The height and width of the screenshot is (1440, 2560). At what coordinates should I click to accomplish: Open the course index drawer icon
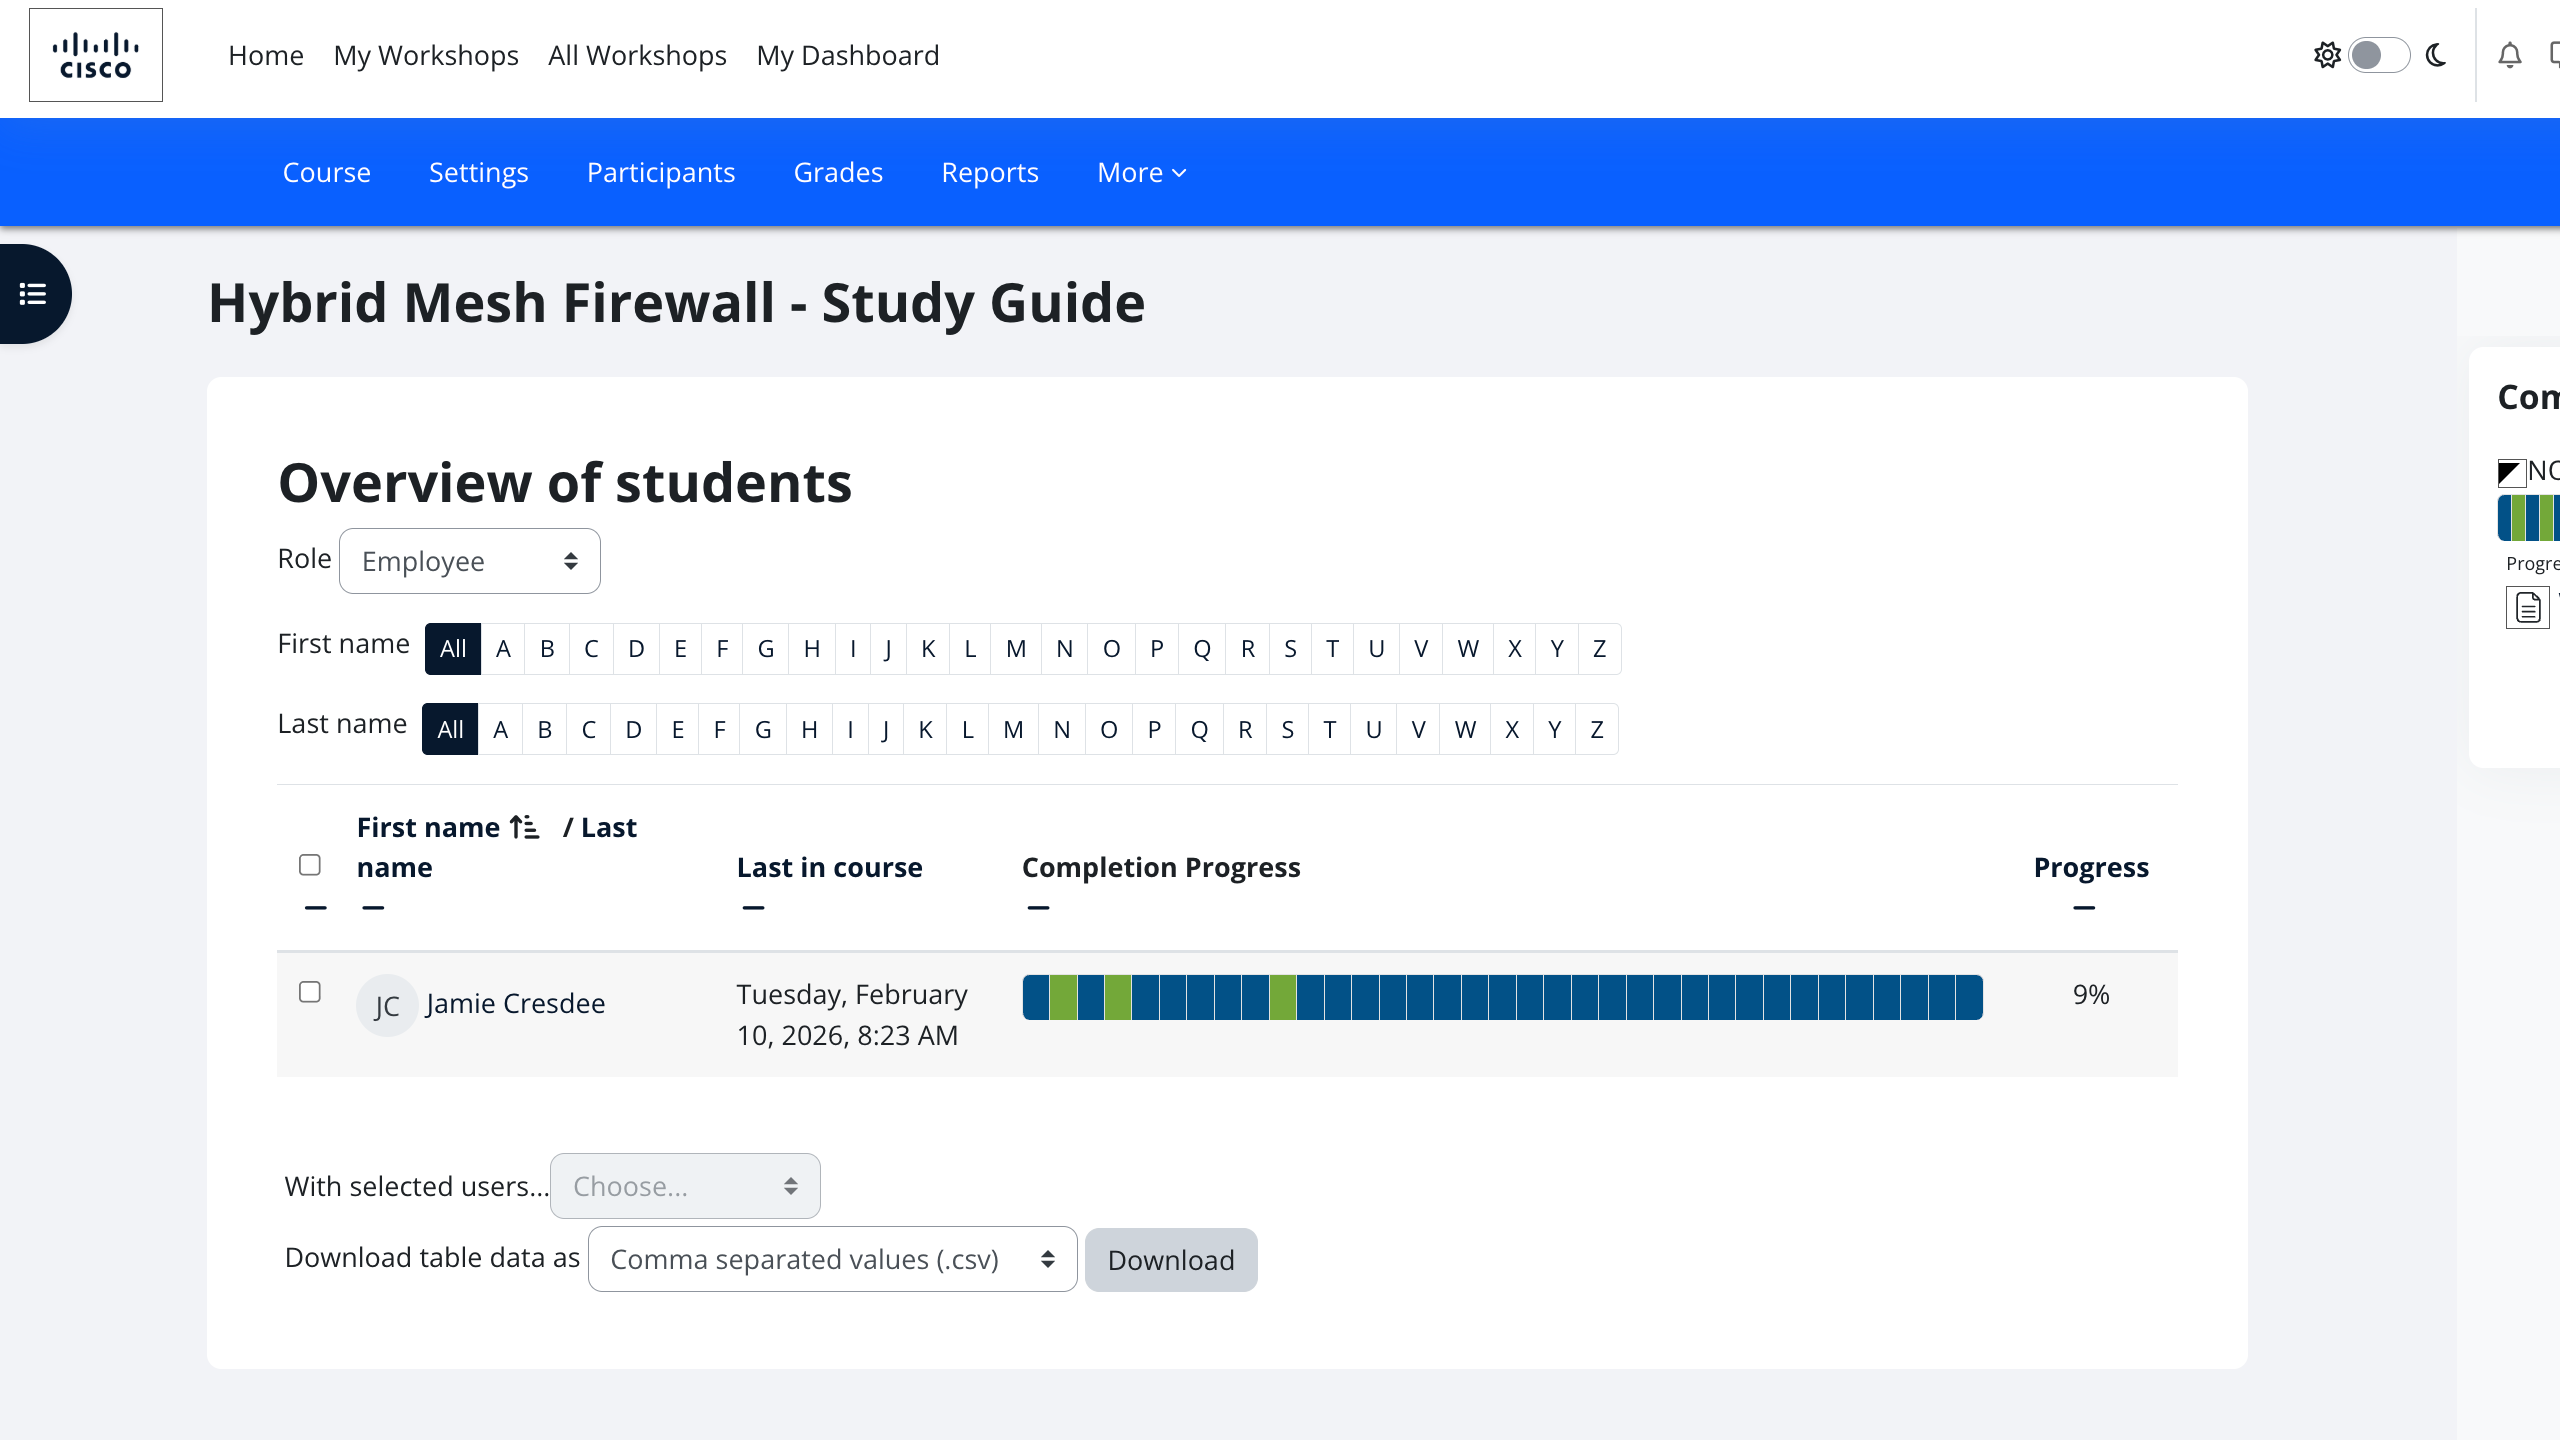pyautogui.click(x=33, y=294)
